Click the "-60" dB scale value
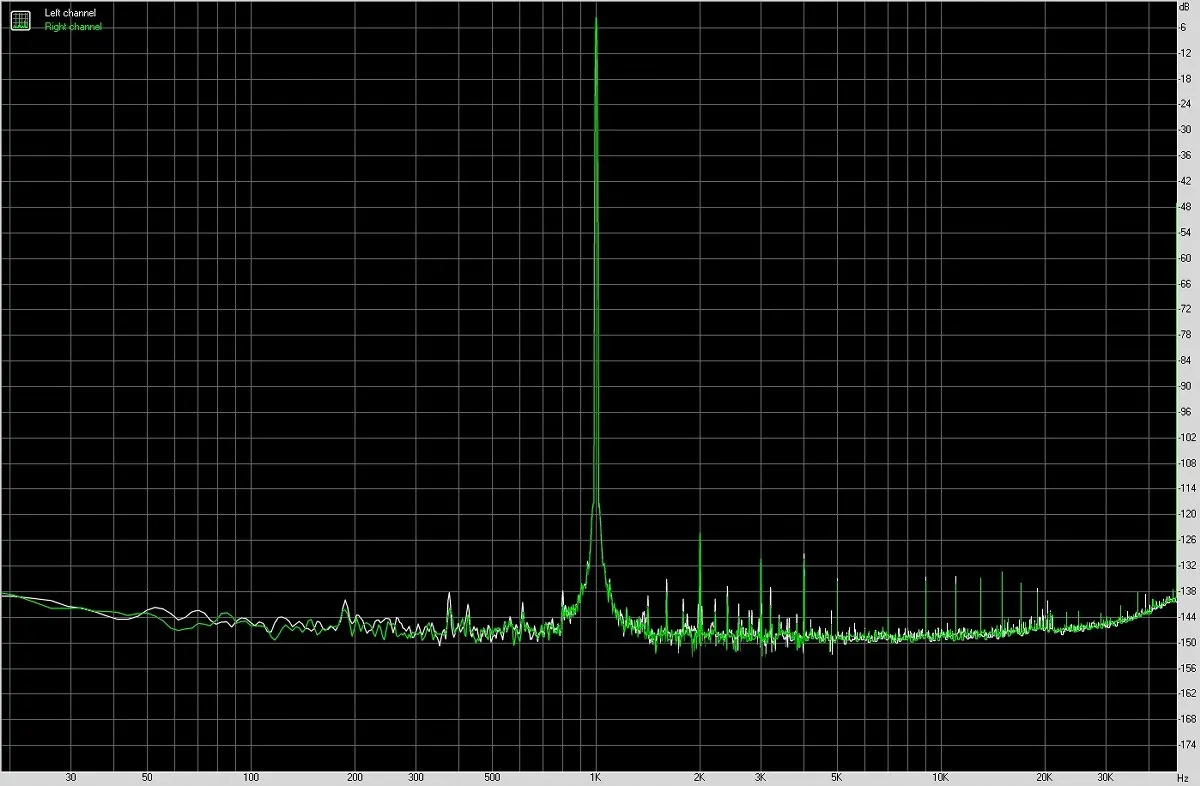This screenshot has width=1200, height=786. click(1187, 258)
